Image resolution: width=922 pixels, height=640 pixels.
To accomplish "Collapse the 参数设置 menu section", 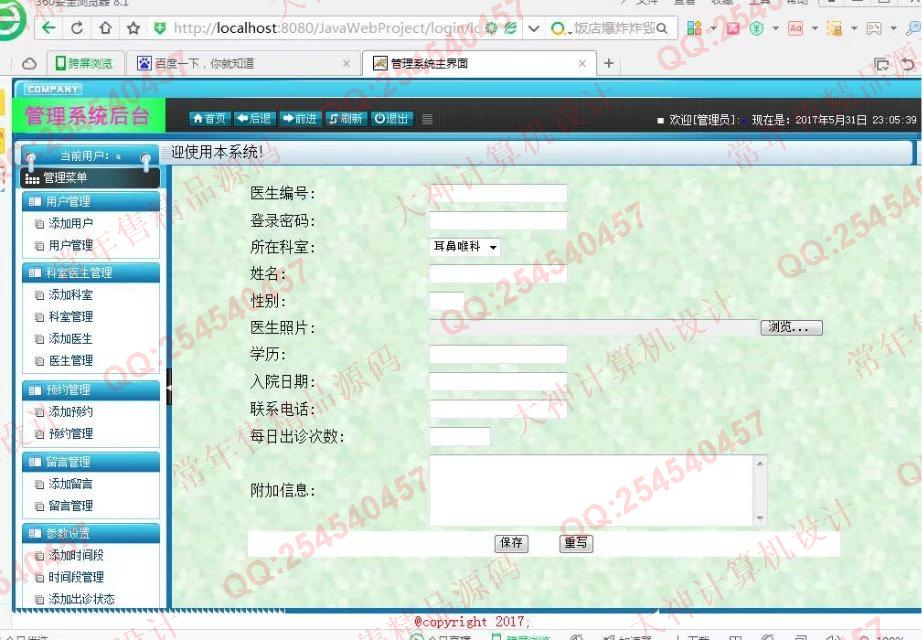I will [x=91, y=534].
